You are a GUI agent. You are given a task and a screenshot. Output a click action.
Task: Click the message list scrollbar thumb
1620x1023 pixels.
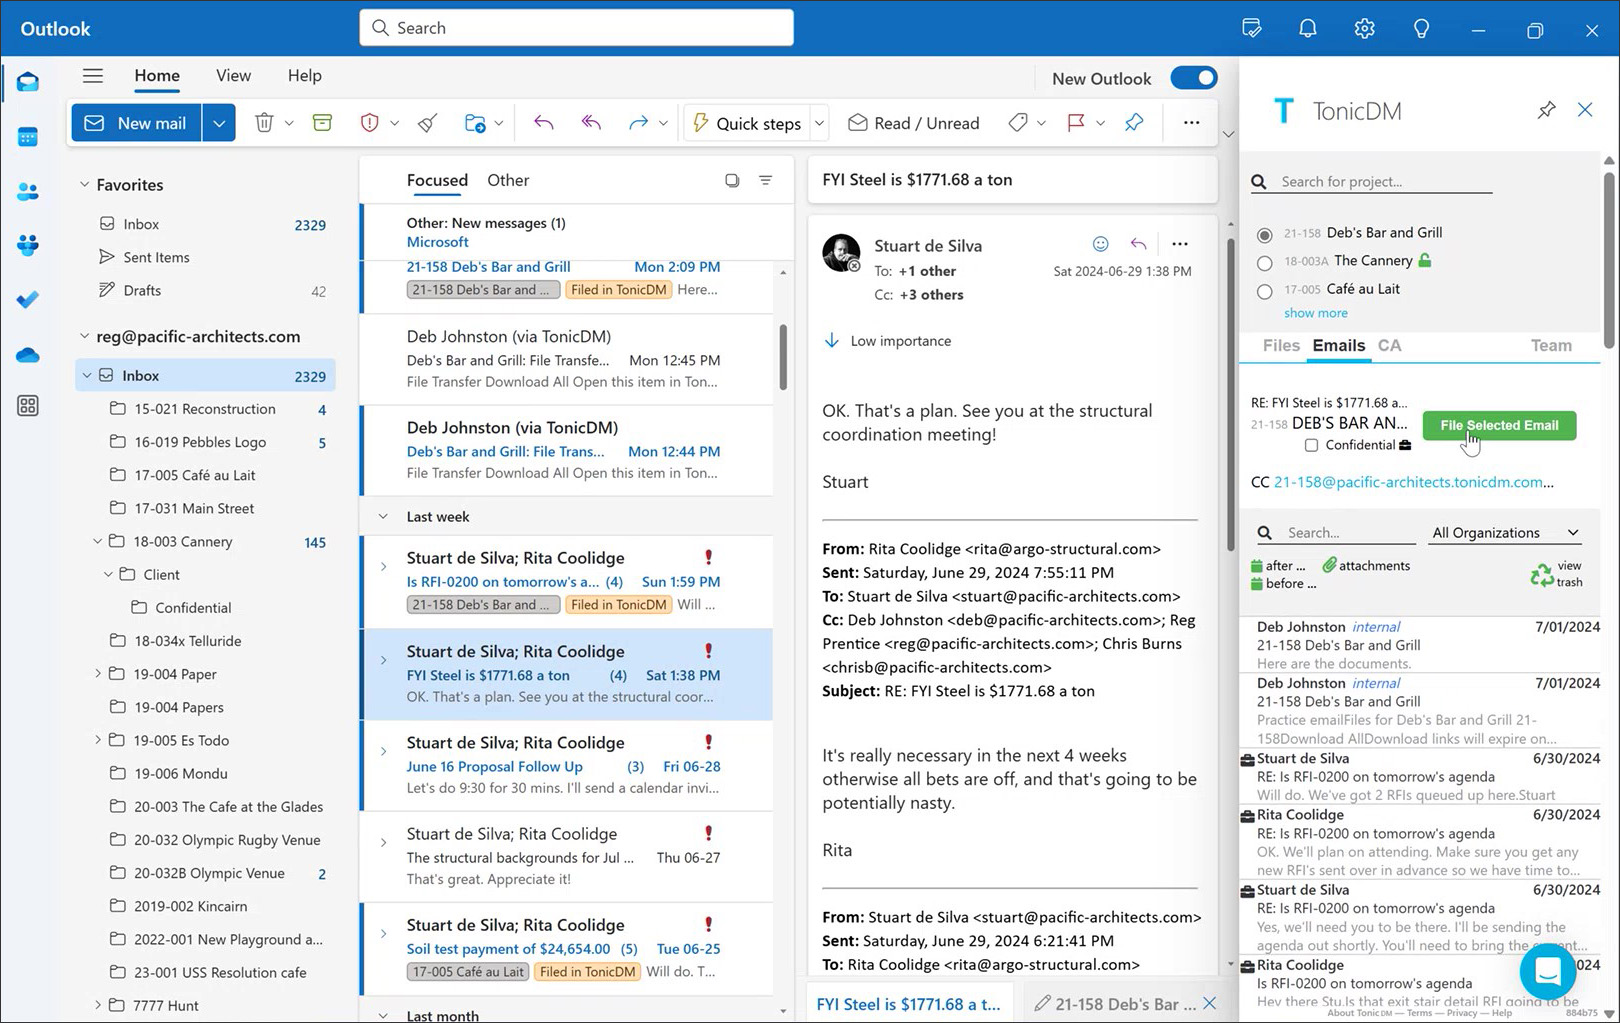click(x=783, y=357)
